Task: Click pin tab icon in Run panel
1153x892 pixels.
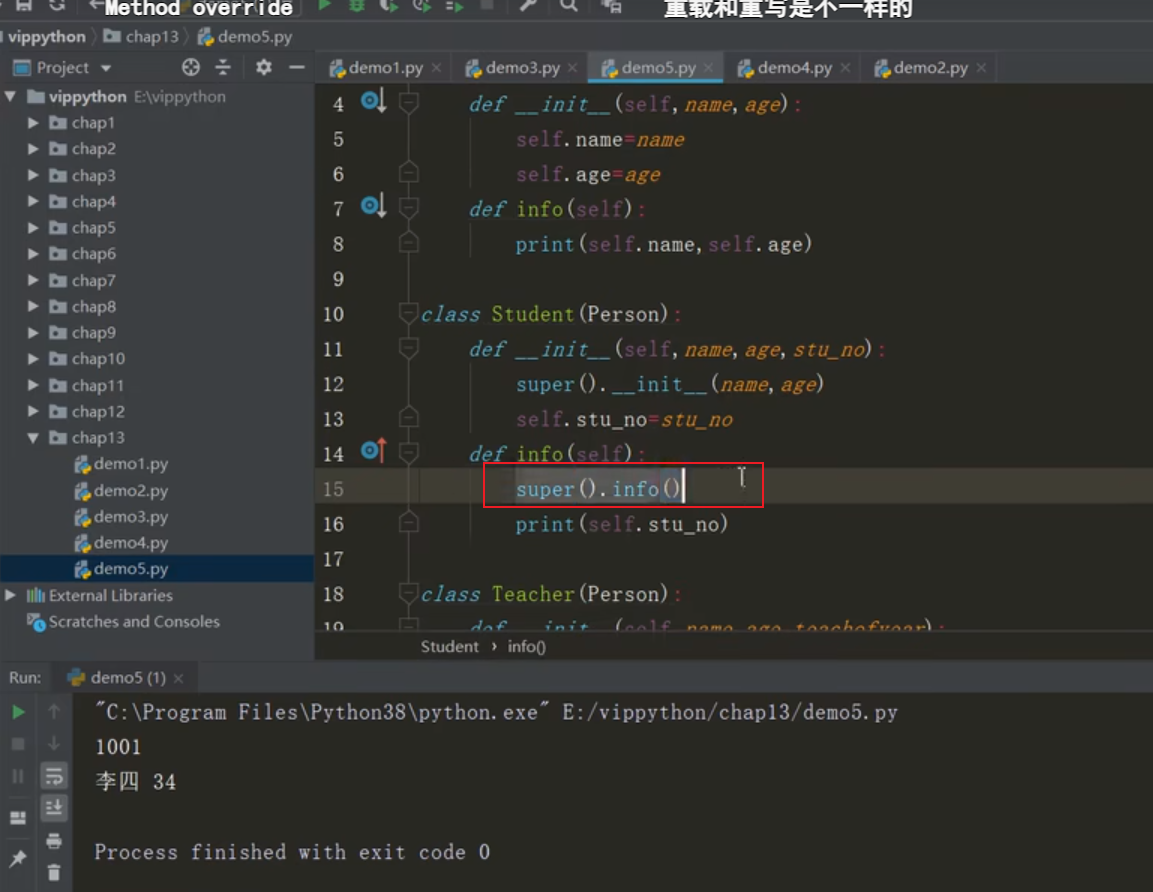Action: click(18, 857)
